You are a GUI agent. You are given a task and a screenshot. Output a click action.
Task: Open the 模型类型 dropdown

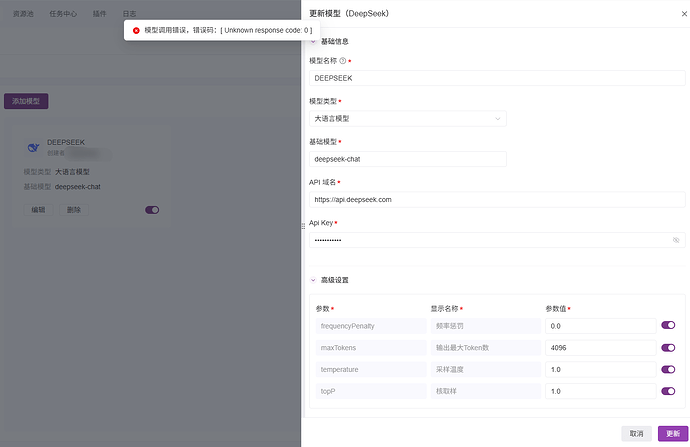[407, 119]
